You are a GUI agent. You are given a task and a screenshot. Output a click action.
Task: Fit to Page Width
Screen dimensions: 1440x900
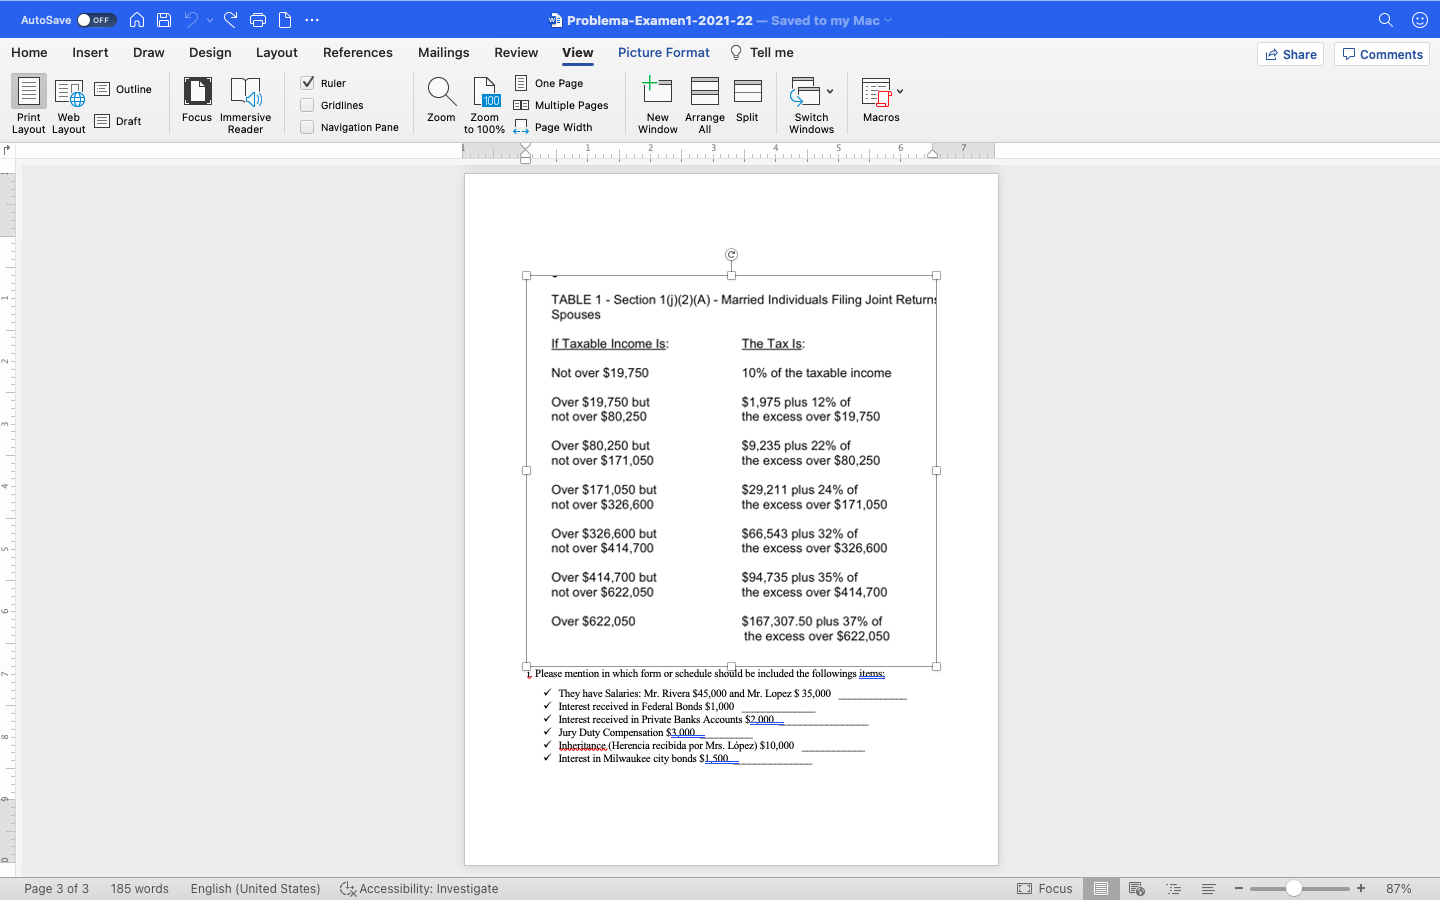(553, 127)
